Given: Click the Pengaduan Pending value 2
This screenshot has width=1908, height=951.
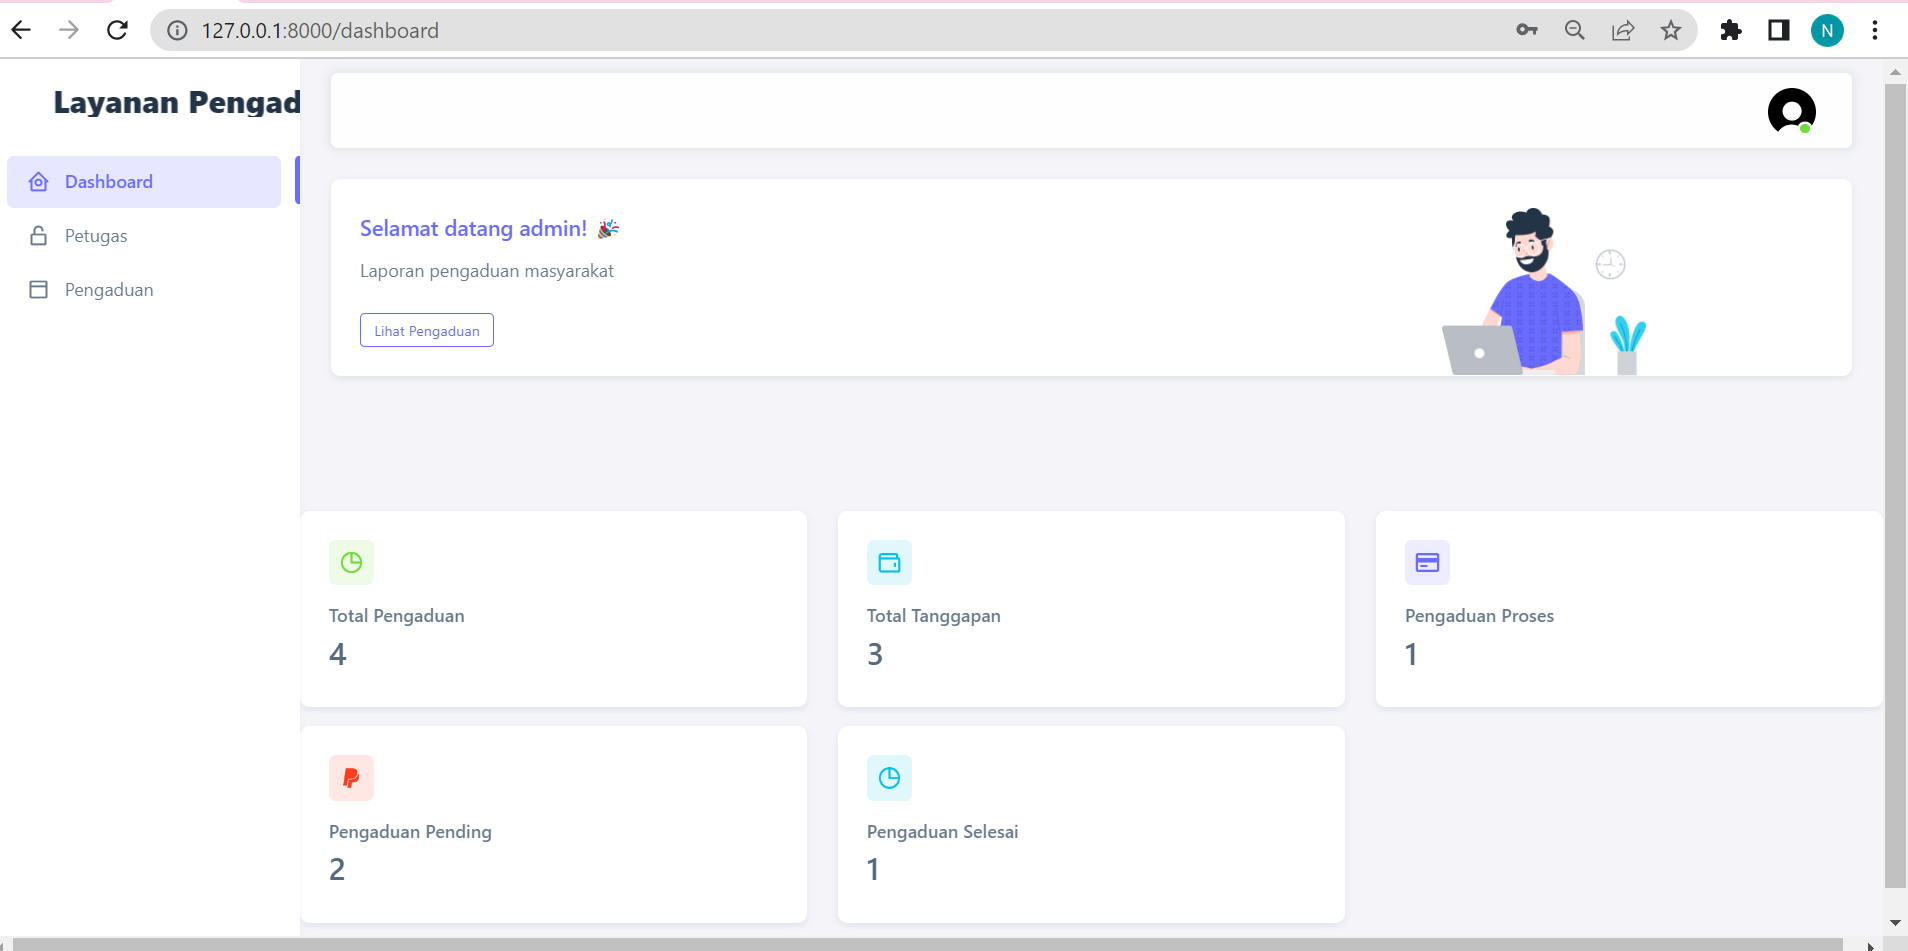Looking at the screenshot, I should pyautogui.click(x=337, y=870).
